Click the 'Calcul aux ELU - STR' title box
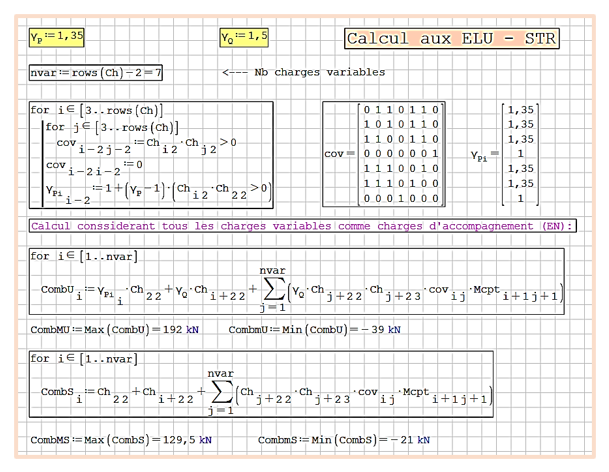This screenshot has width=609, height=472. tap(451, 39)
